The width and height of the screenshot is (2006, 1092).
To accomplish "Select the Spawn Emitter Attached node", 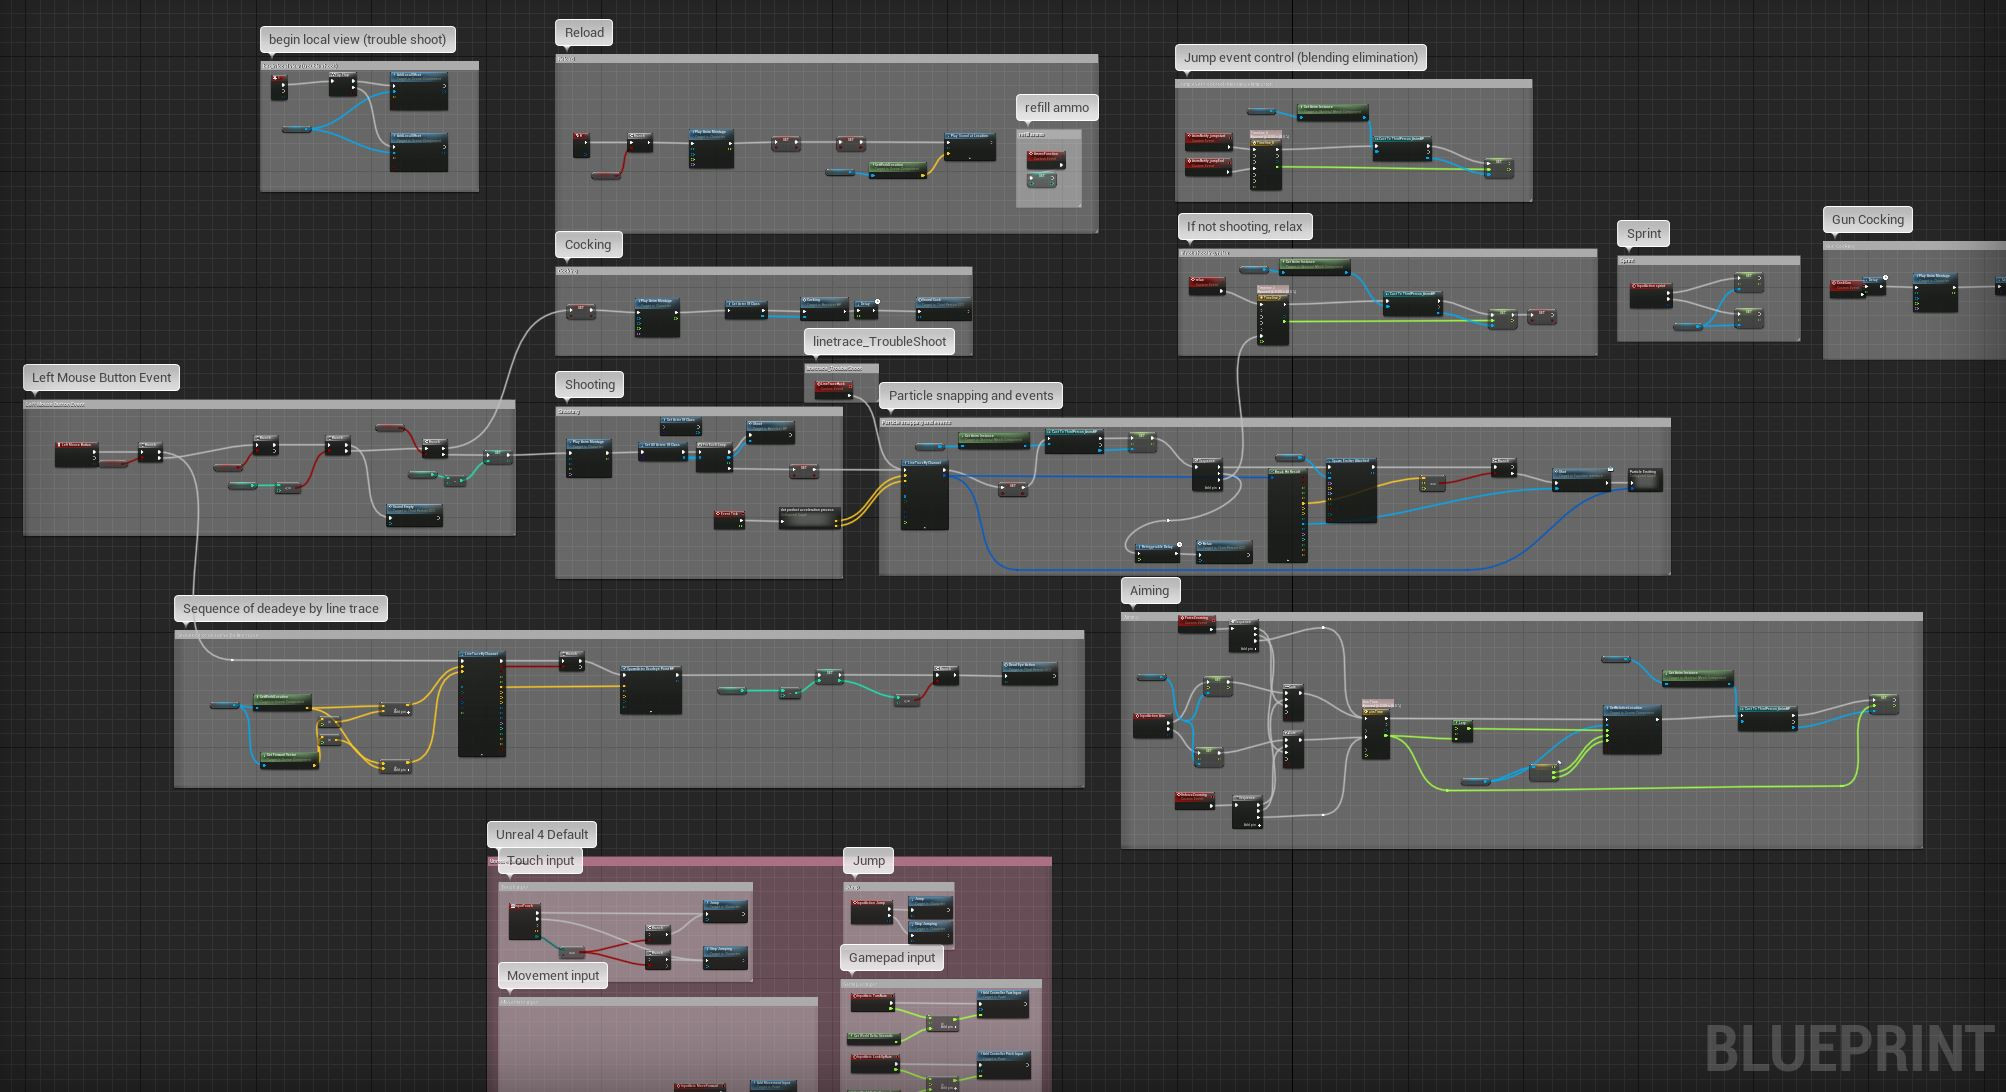I will tap(1352, 490).
